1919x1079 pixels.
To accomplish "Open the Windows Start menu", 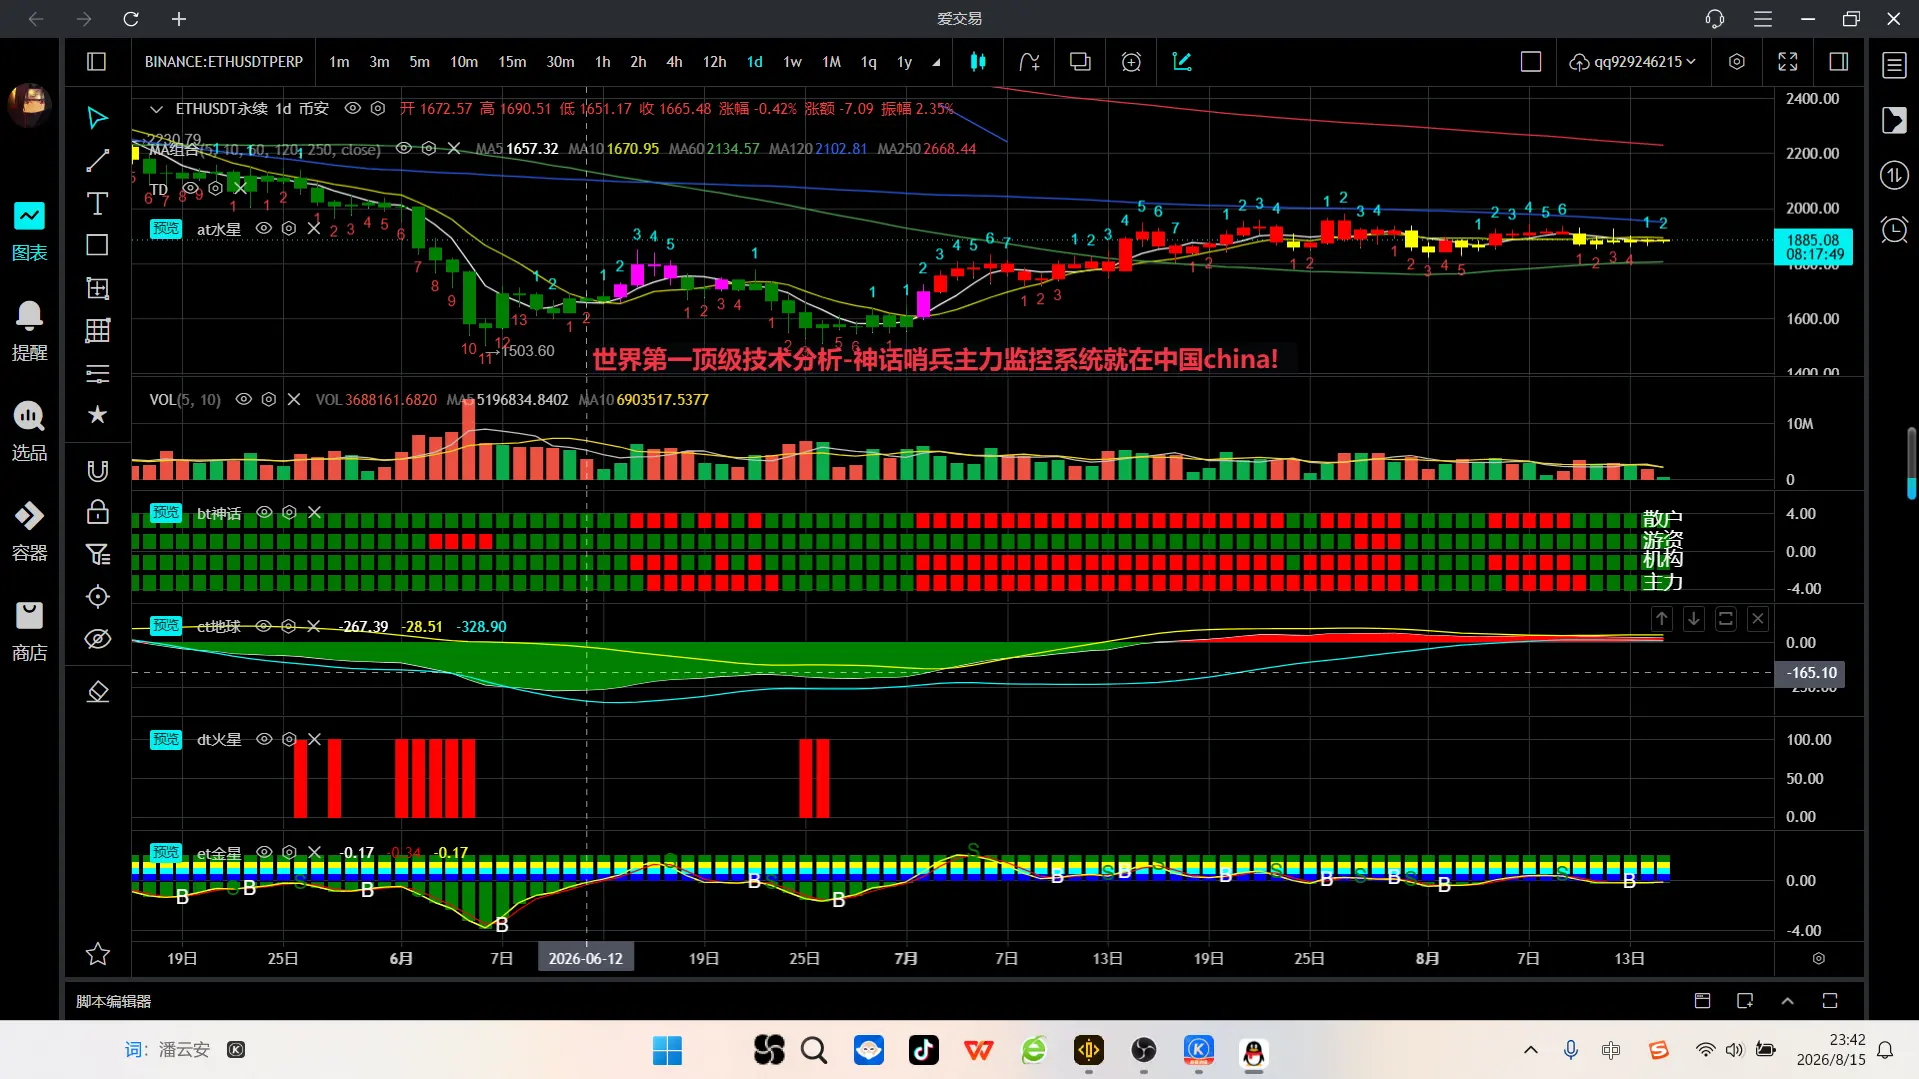I will click(x=667, y=1050).
